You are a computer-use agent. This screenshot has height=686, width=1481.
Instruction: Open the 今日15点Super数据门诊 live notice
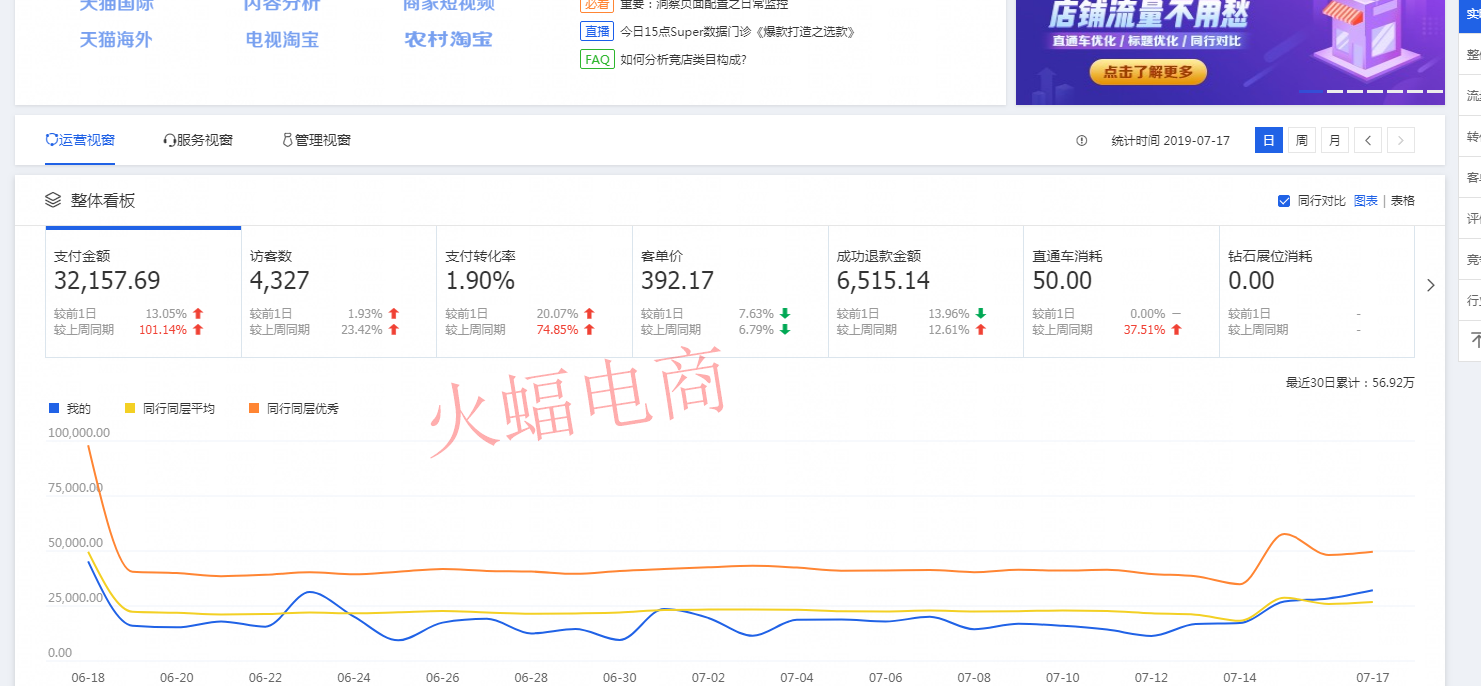(737, 32)
